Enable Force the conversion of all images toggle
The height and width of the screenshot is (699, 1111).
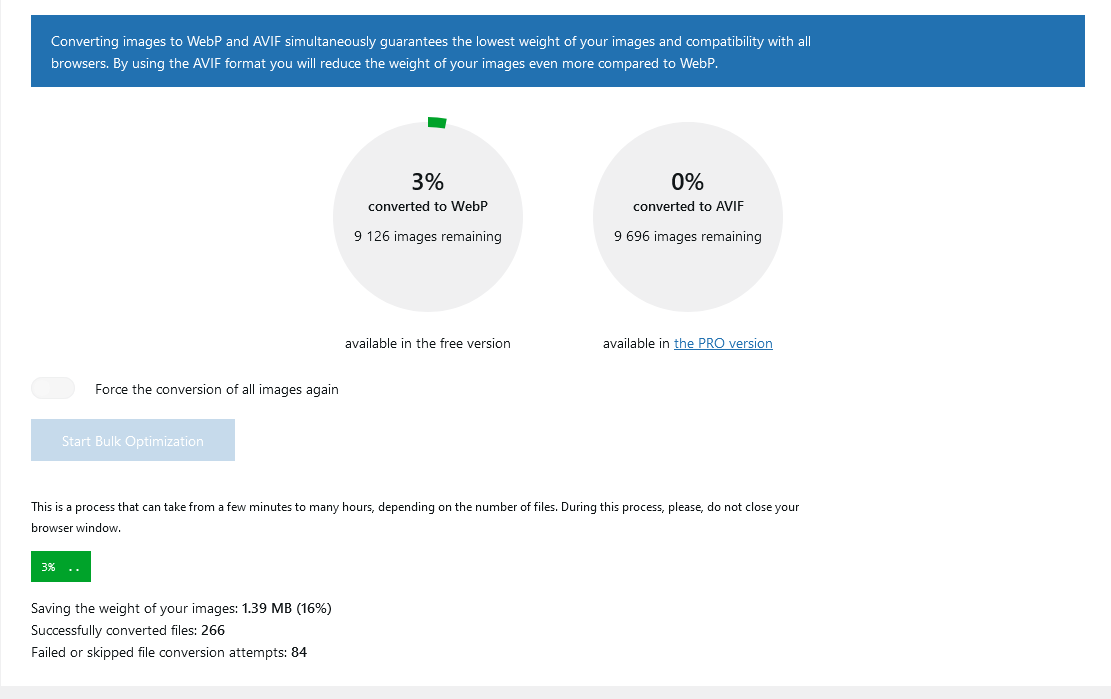[x=53, y=388]
